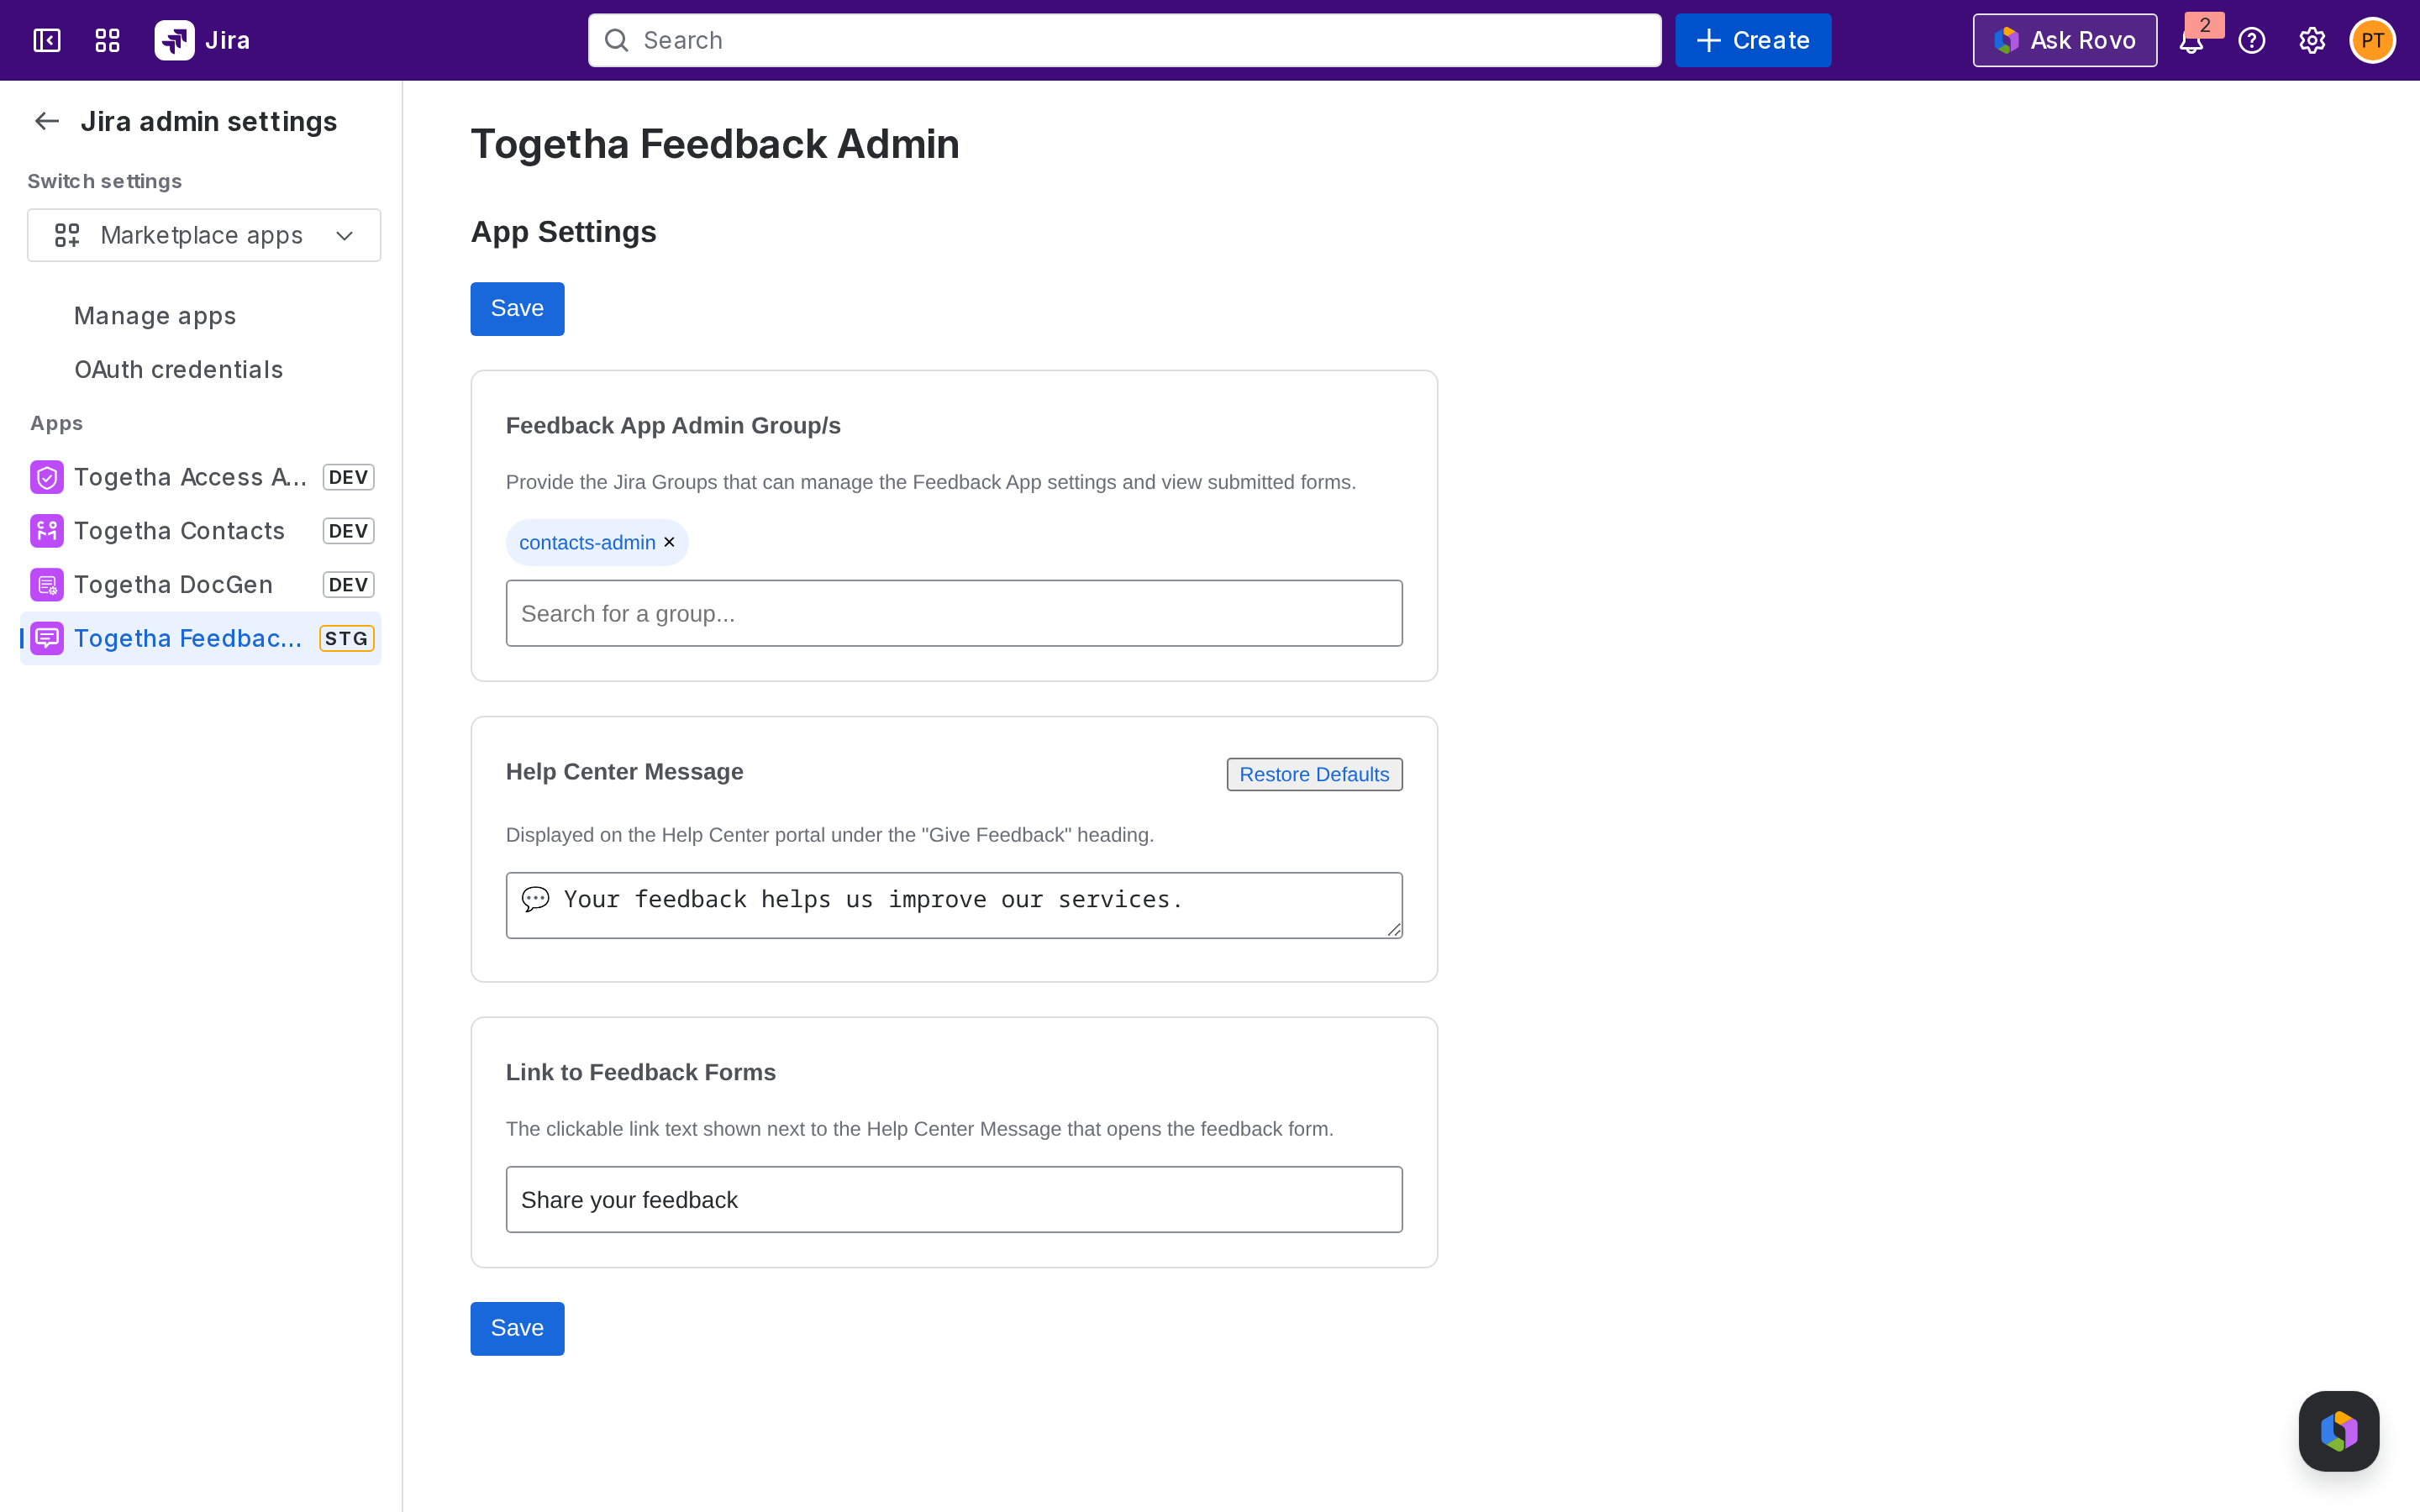Click the Jira admin settings title
Screen dimensions: 2420x1512
209,121
